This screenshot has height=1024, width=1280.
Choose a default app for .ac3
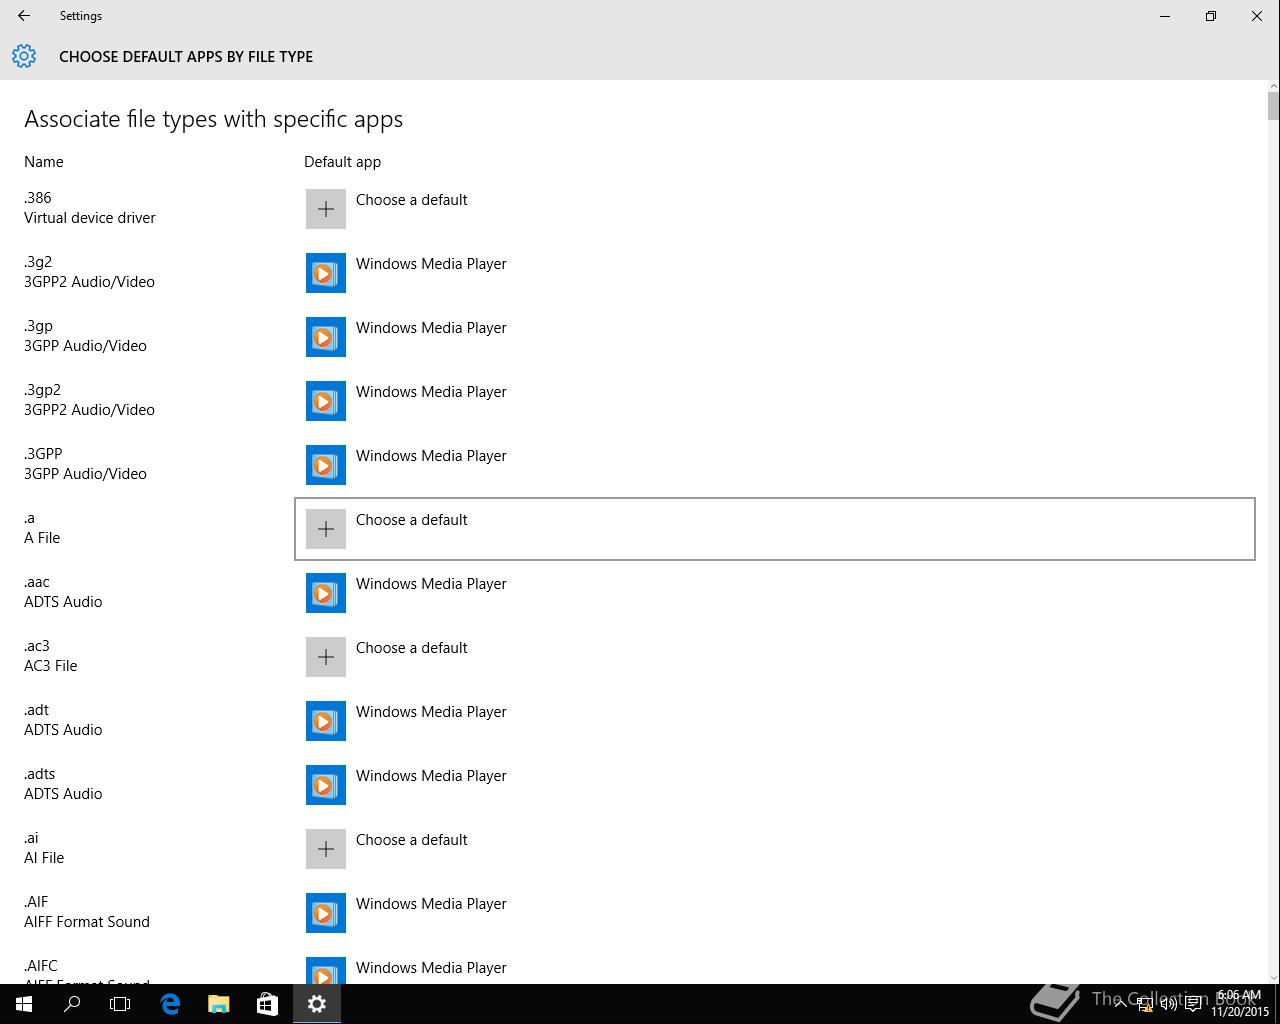(775, 657)
